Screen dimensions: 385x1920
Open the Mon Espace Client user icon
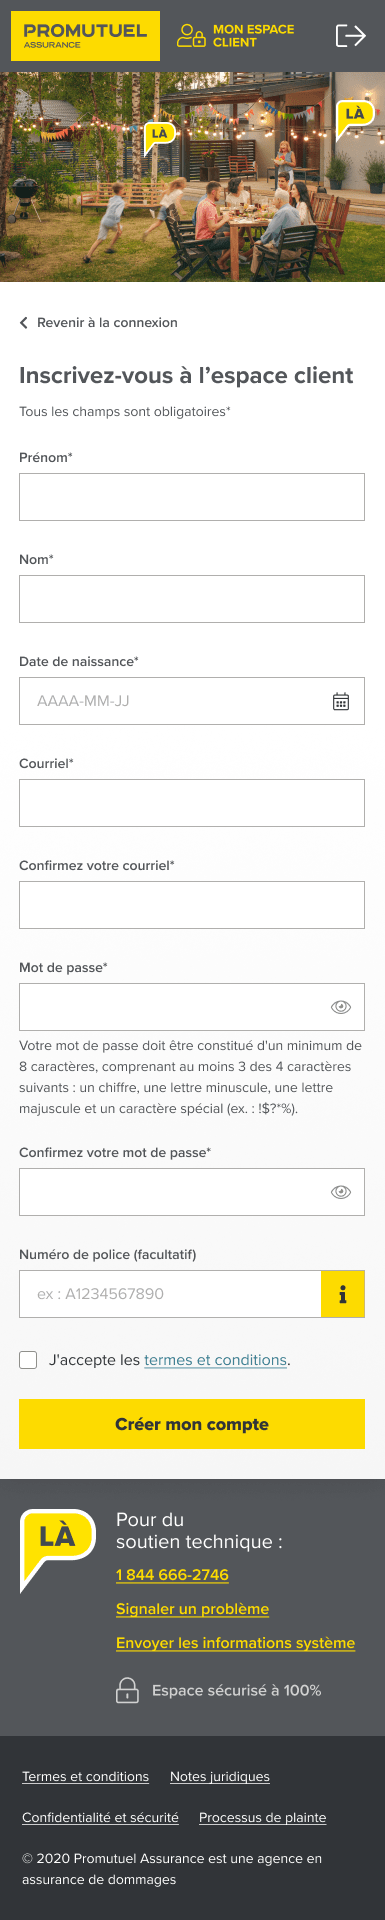[x=191, y=36]
